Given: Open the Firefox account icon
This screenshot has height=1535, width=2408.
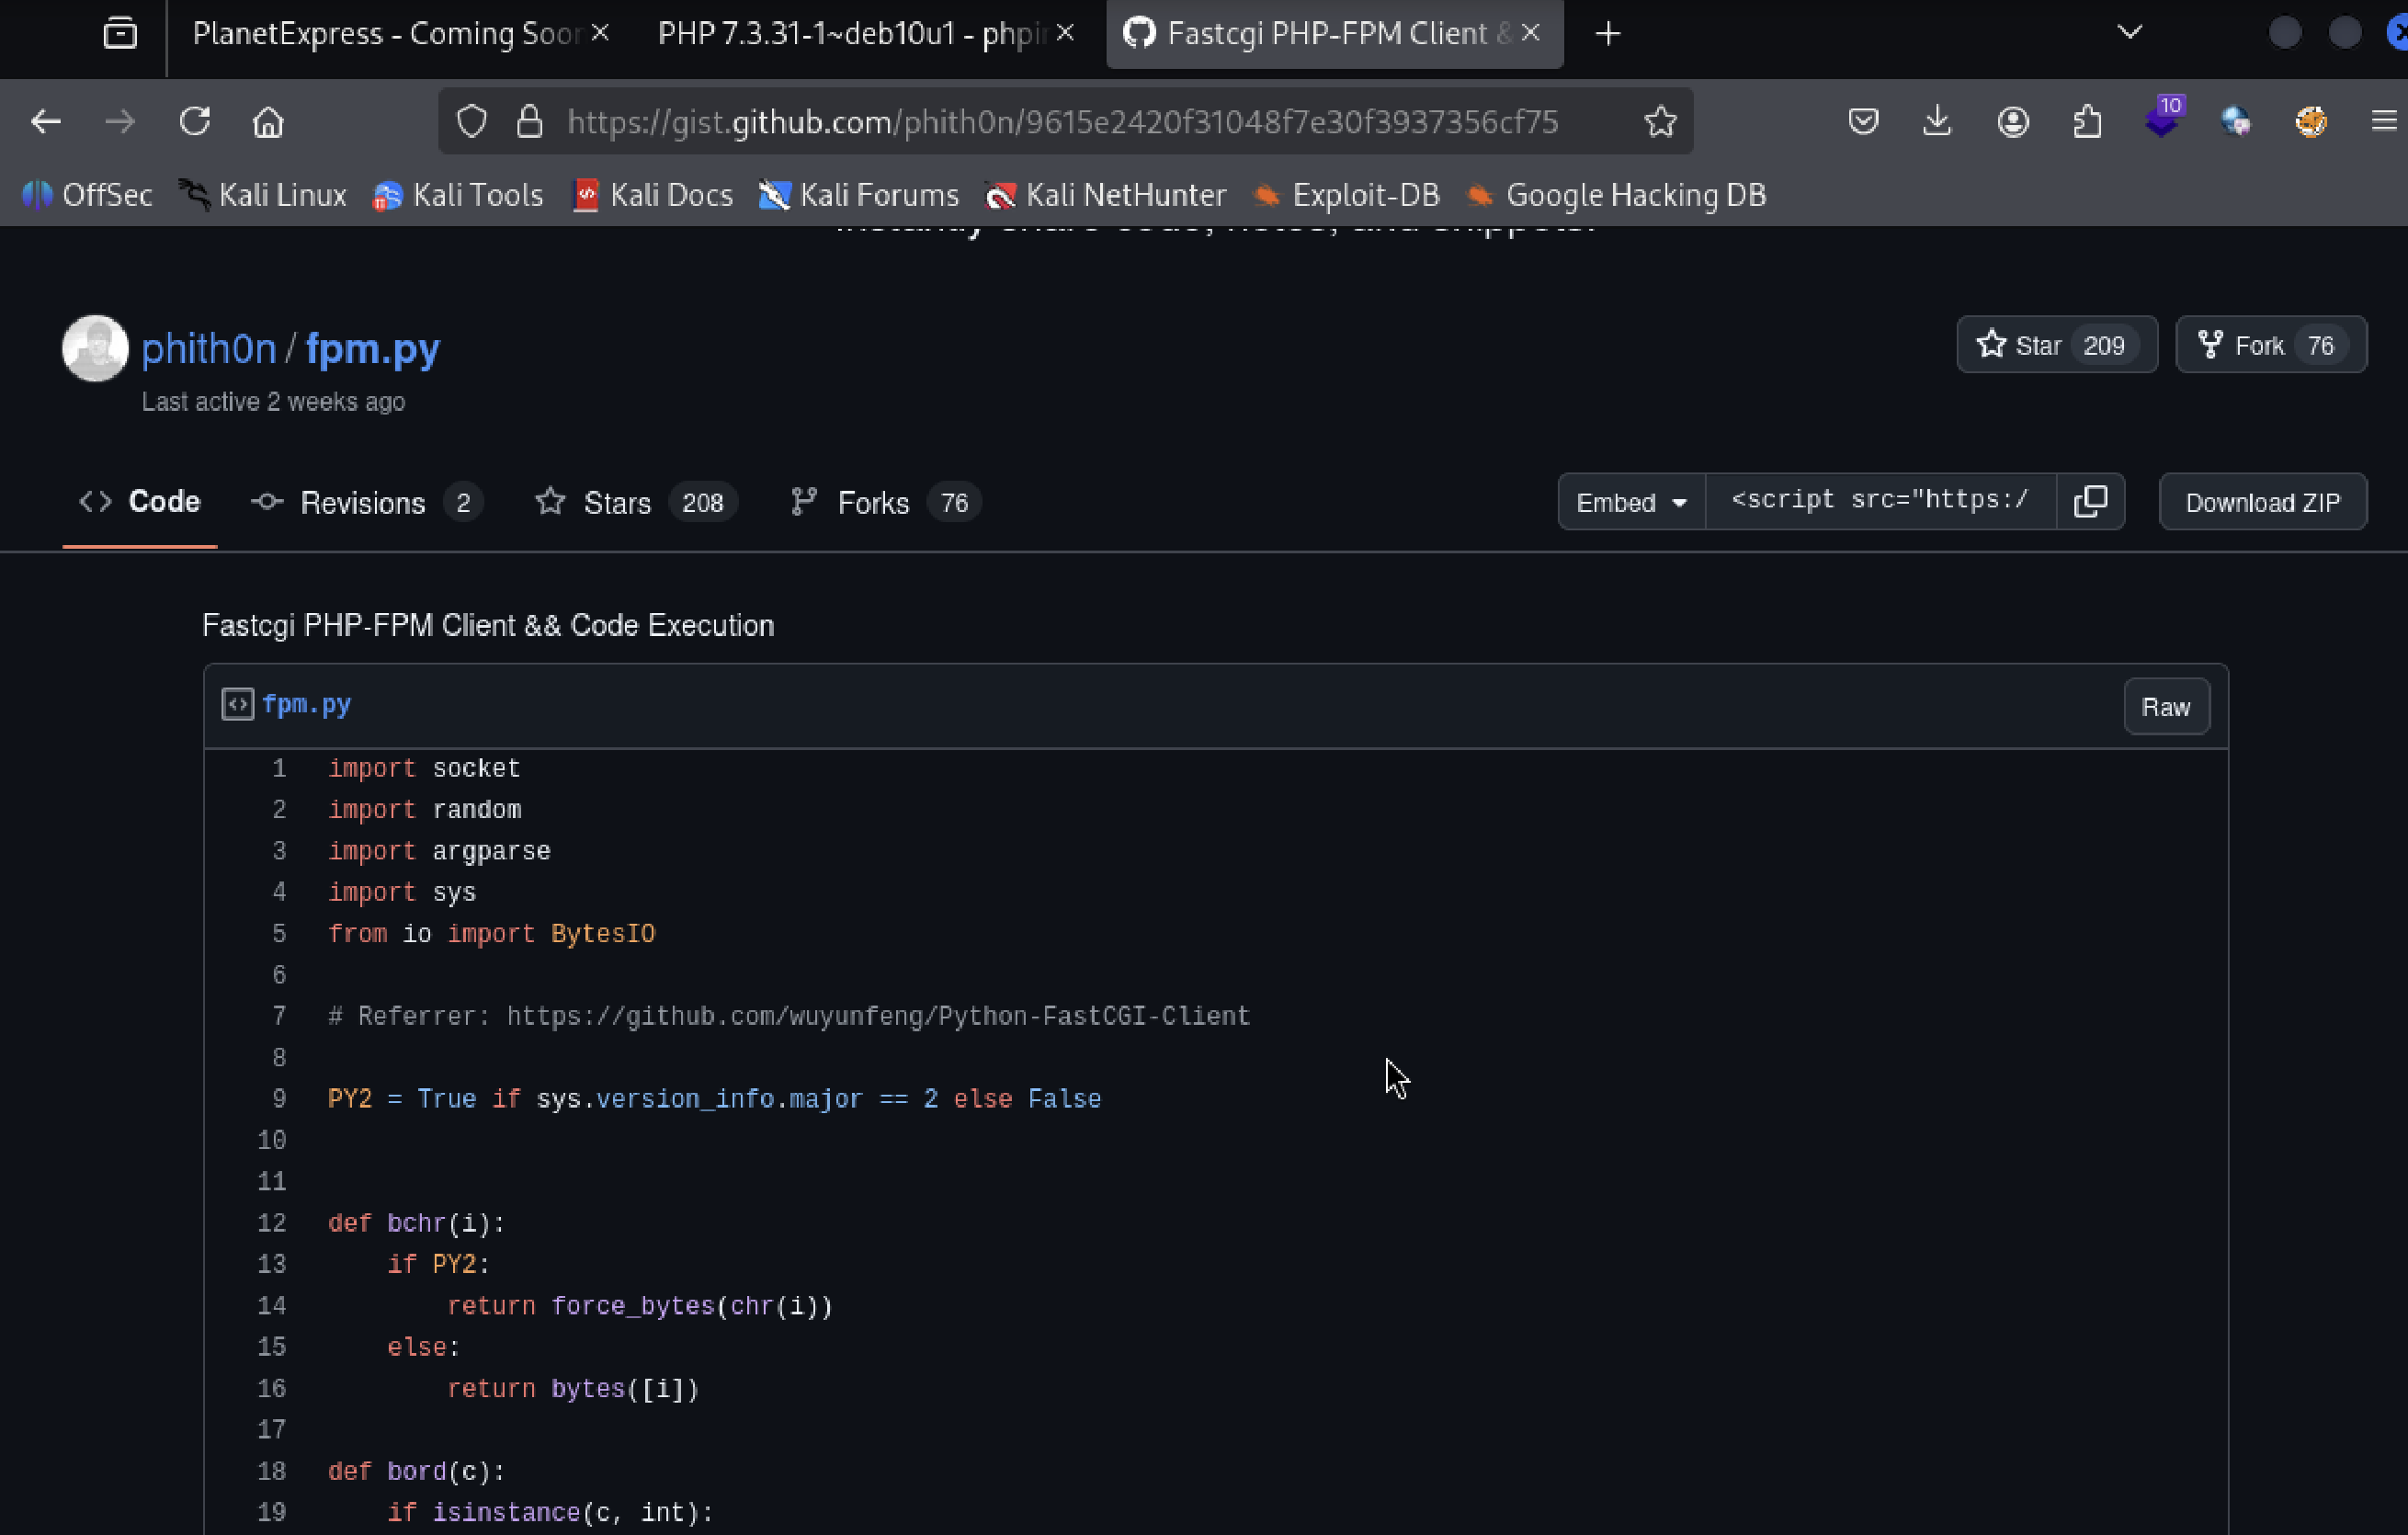Looking at the screenshot, I should (x=2012, y=122).
